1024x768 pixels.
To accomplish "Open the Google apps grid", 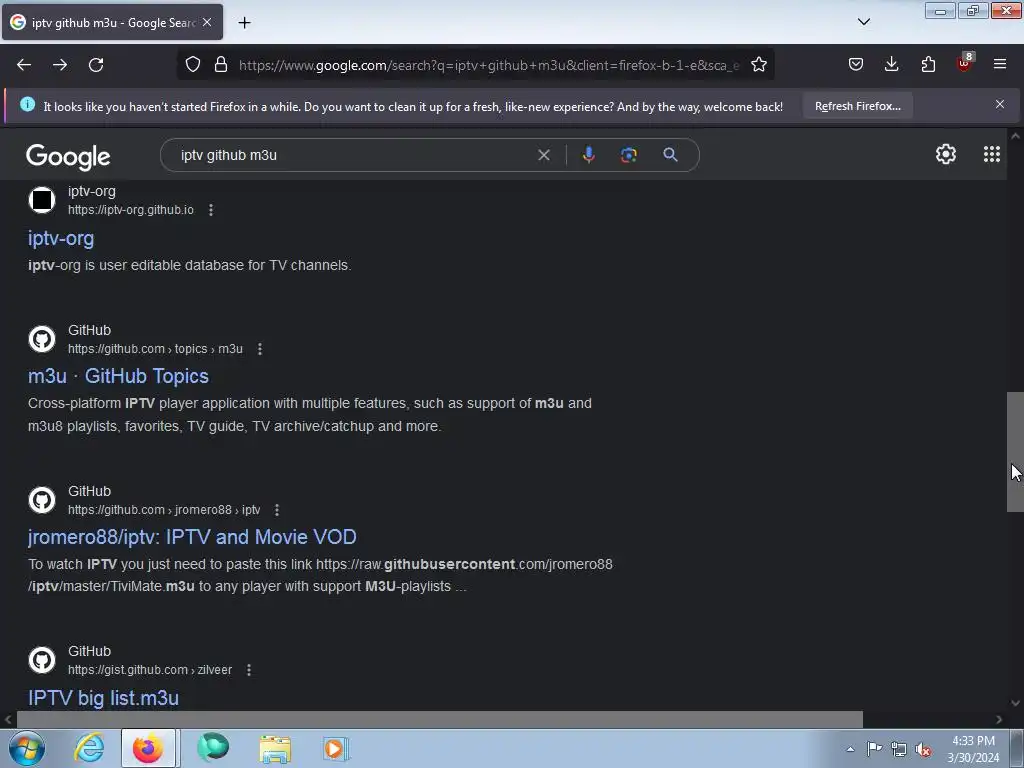I will point(991,154).
